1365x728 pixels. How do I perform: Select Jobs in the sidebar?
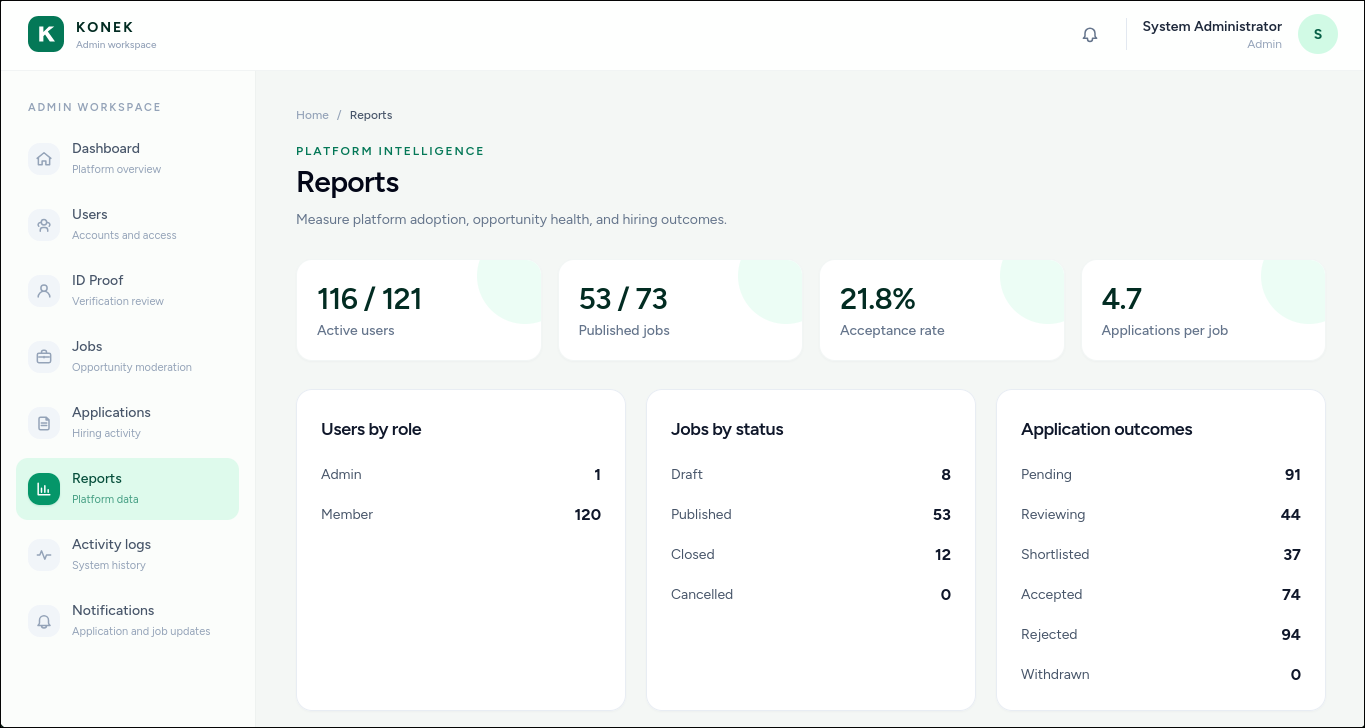[127, 356]
